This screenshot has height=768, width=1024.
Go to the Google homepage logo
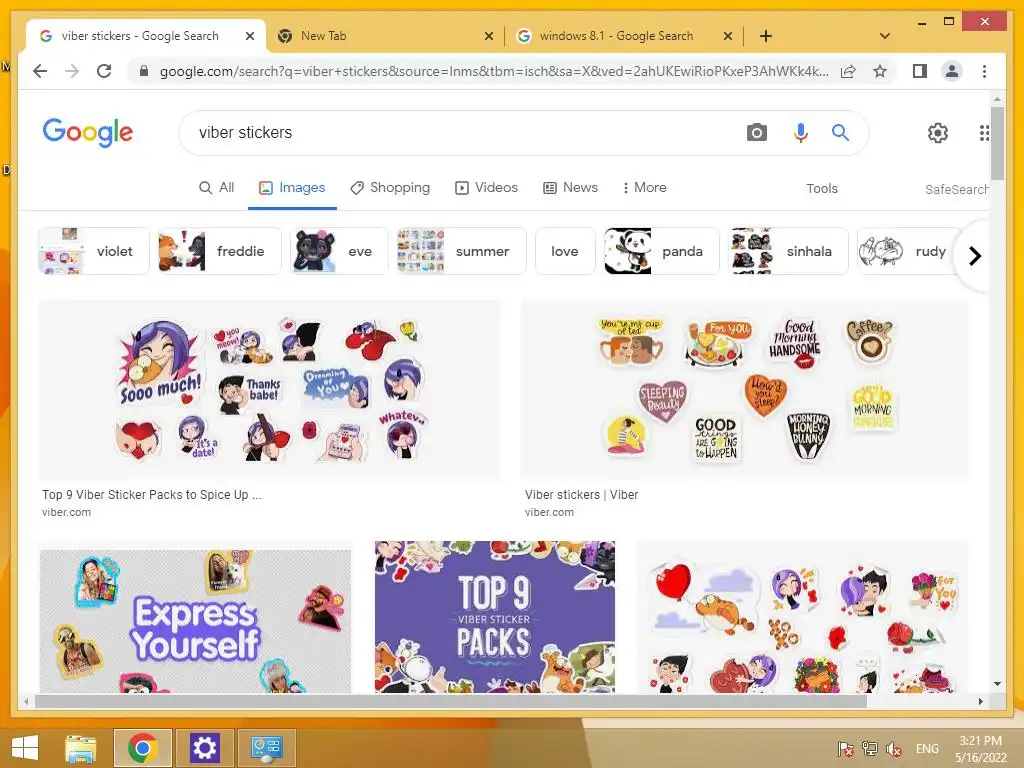click(88, 132)
